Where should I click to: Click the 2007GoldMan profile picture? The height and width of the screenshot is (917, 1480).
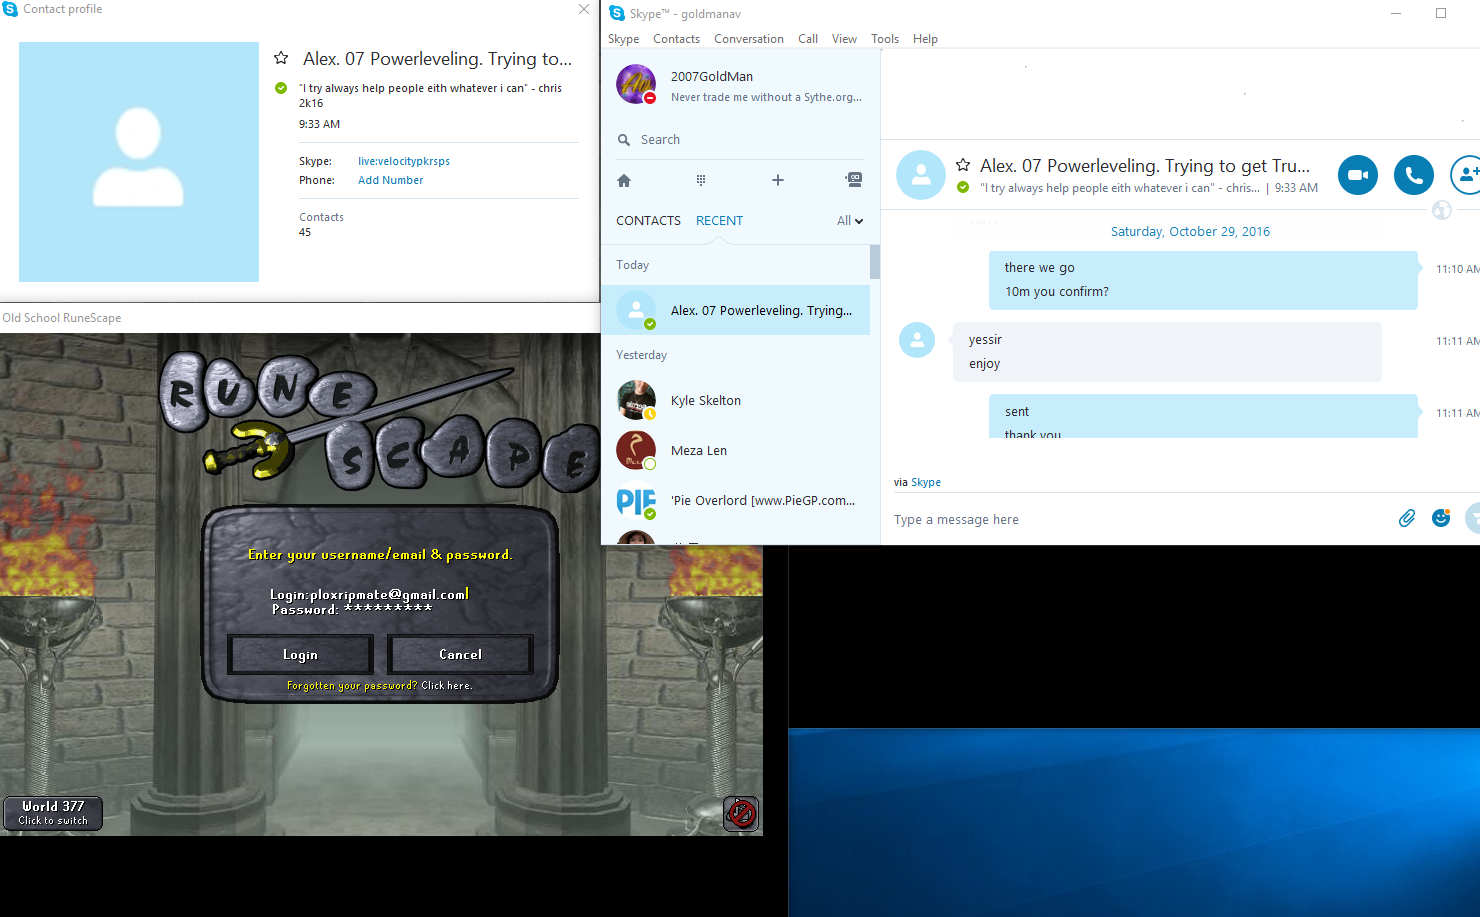click(636, 84)
